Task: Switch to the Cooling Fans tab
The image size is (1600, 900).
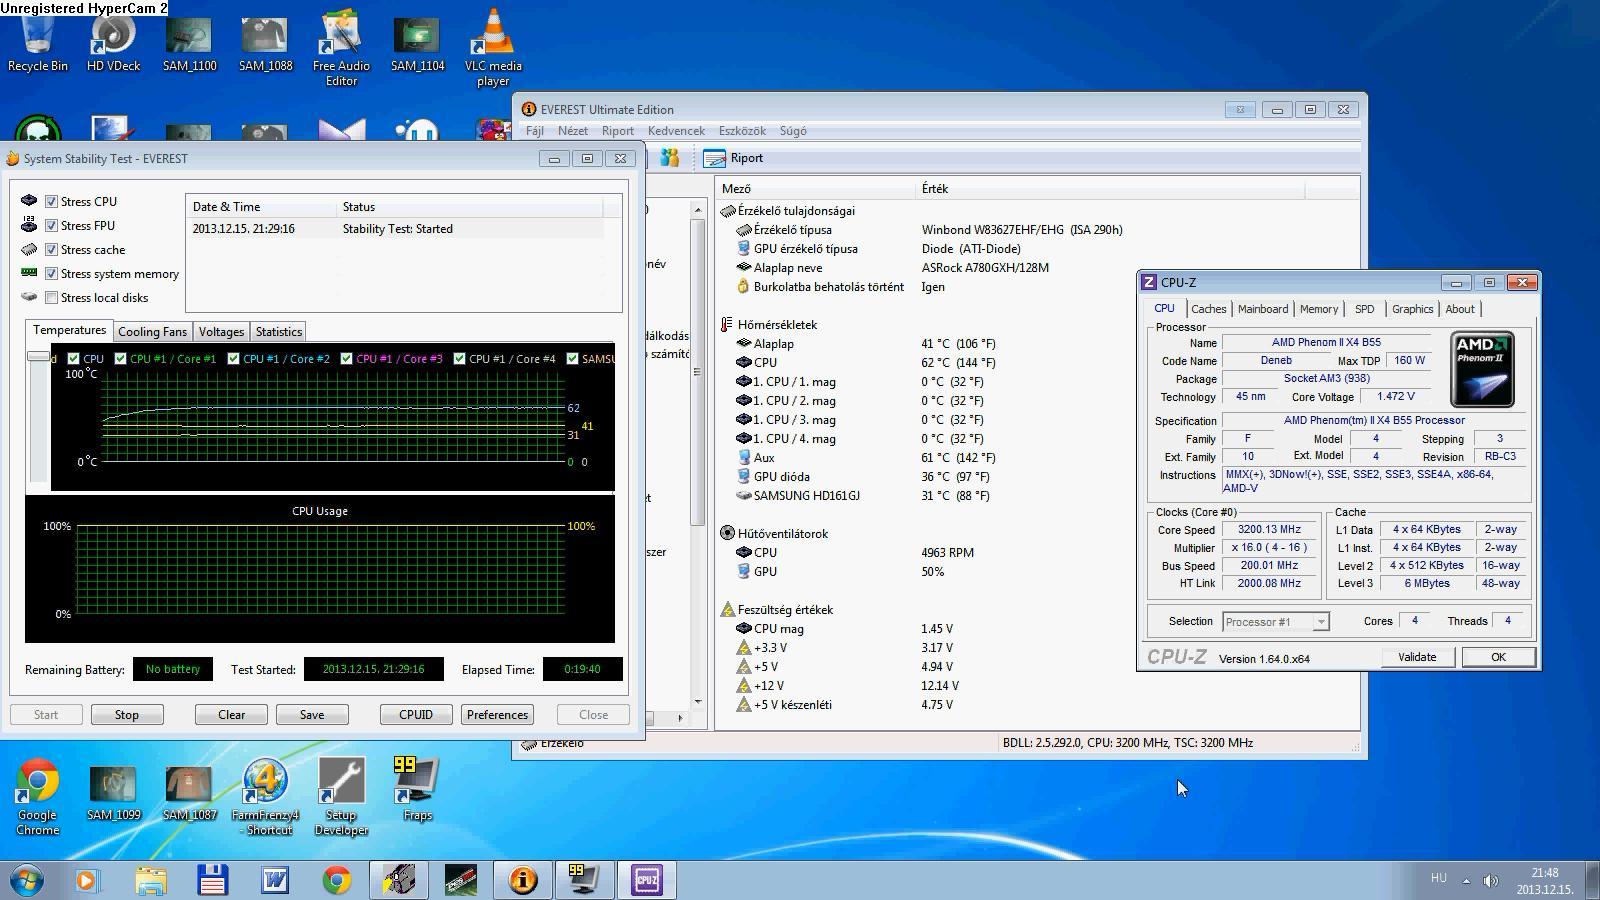Action: point(152,332)
